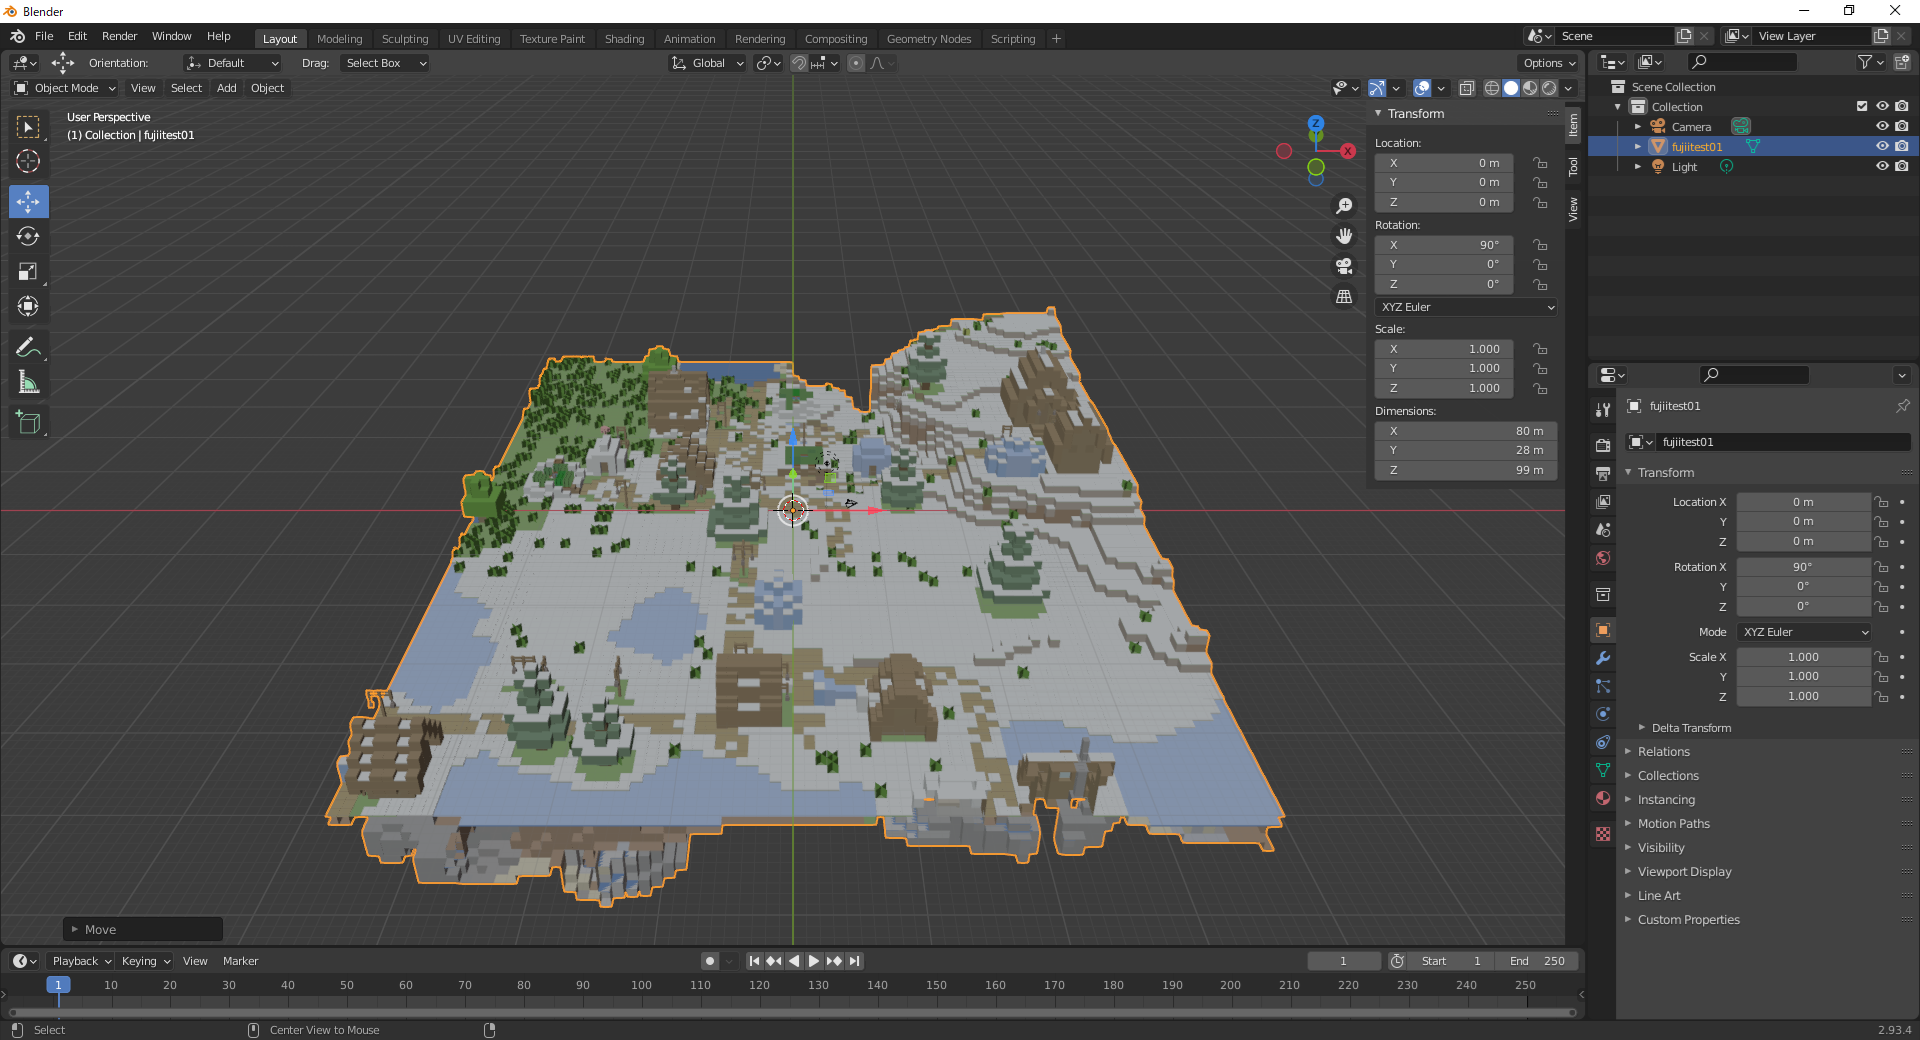1920x1040 pixels.
Task: Open the Particles properties tab
Action: coord(1603,686)
